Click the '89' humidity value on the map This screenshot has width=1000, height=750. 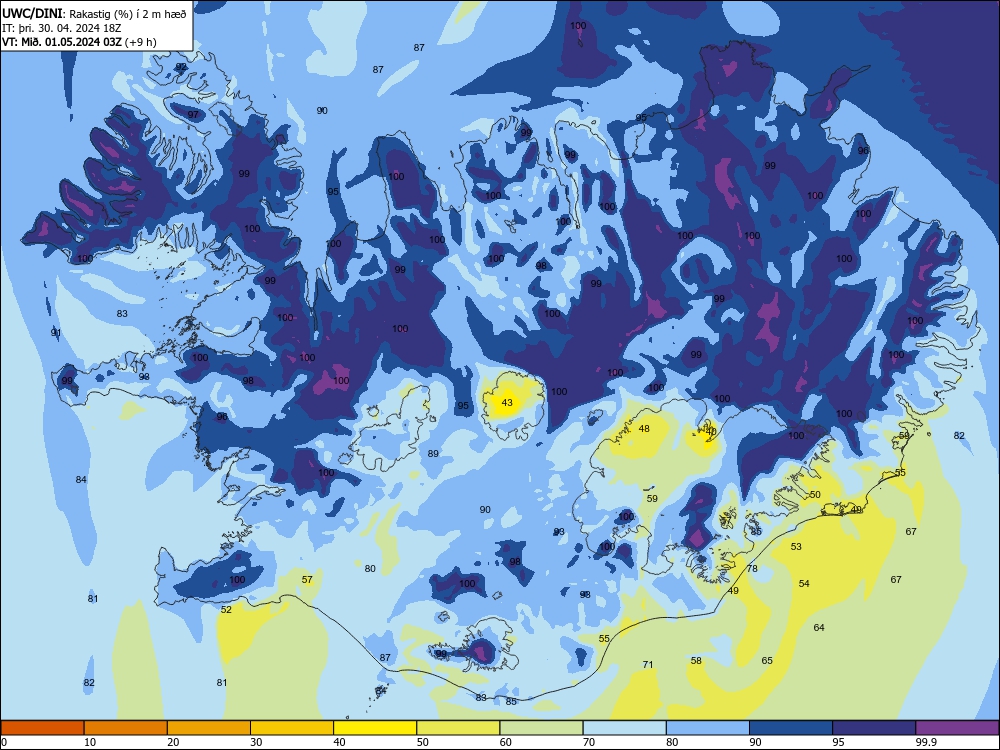(x=433, y=453)
